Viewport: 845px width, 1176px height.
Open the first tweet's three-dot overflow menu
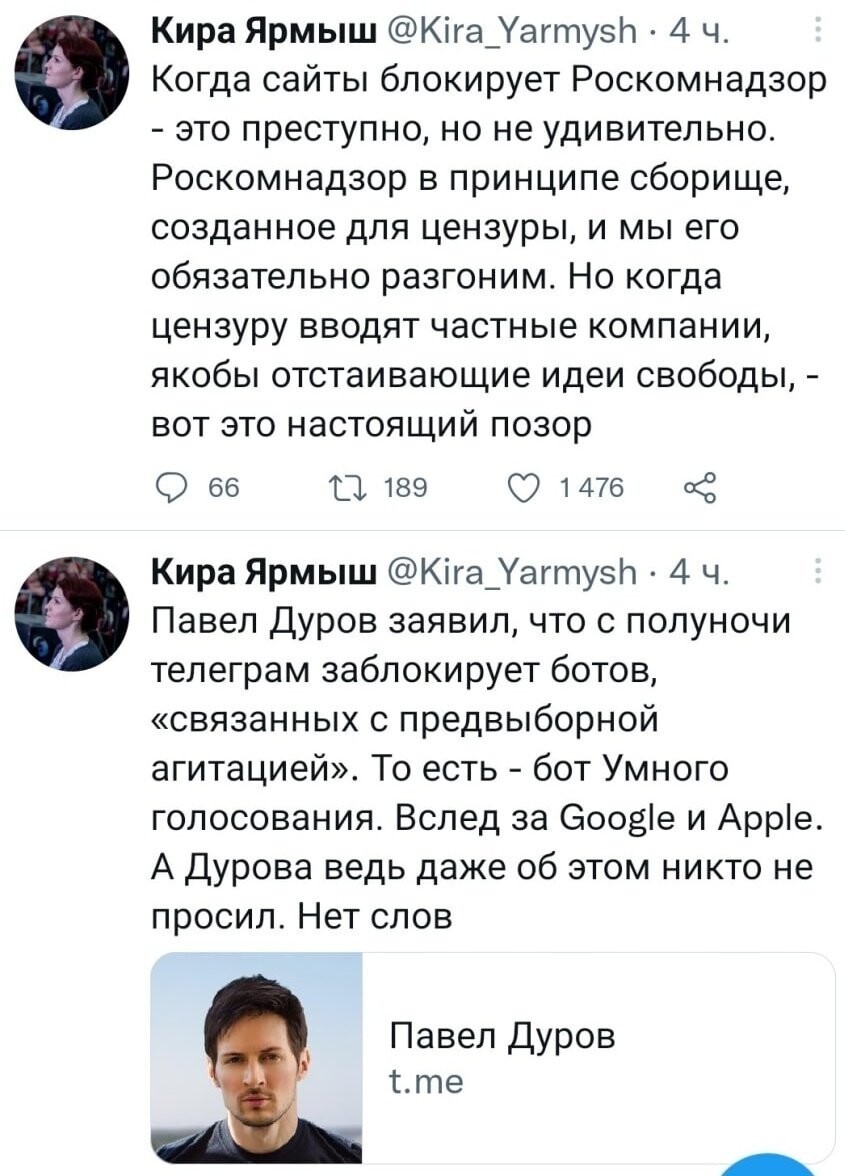point(818,30)
